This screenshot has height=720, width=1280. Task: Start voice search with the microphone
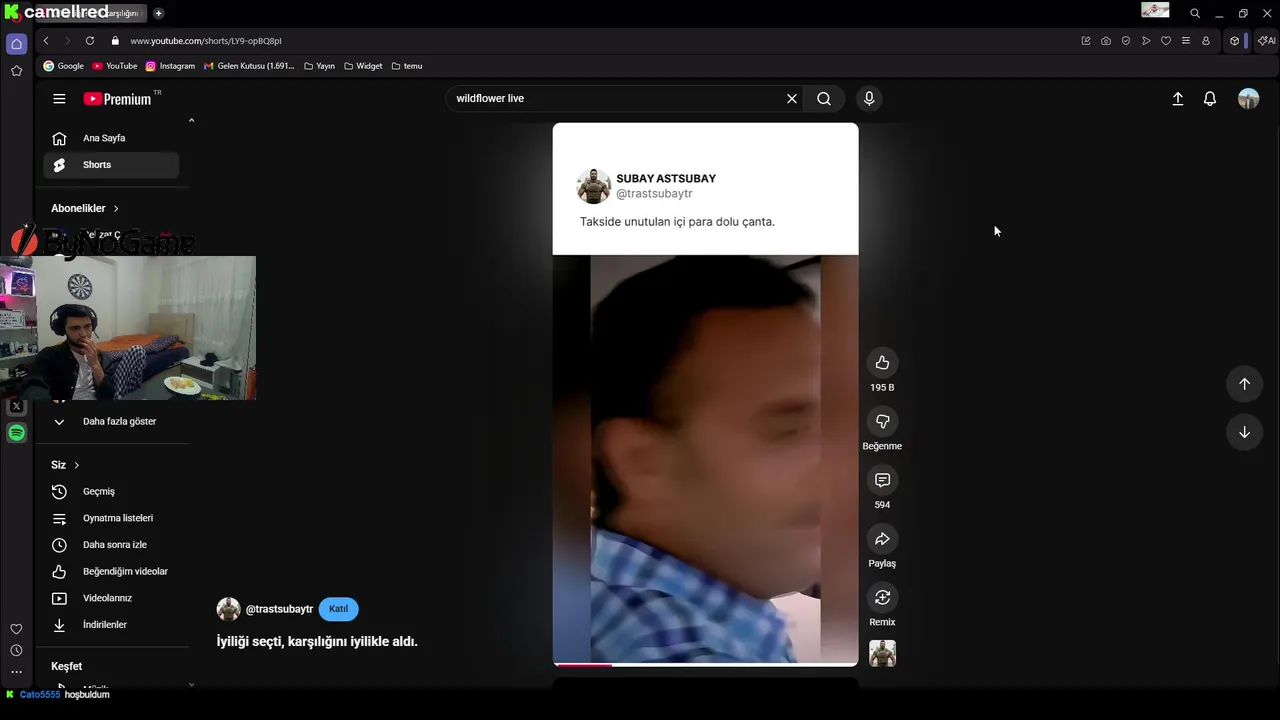coord(869,99)
